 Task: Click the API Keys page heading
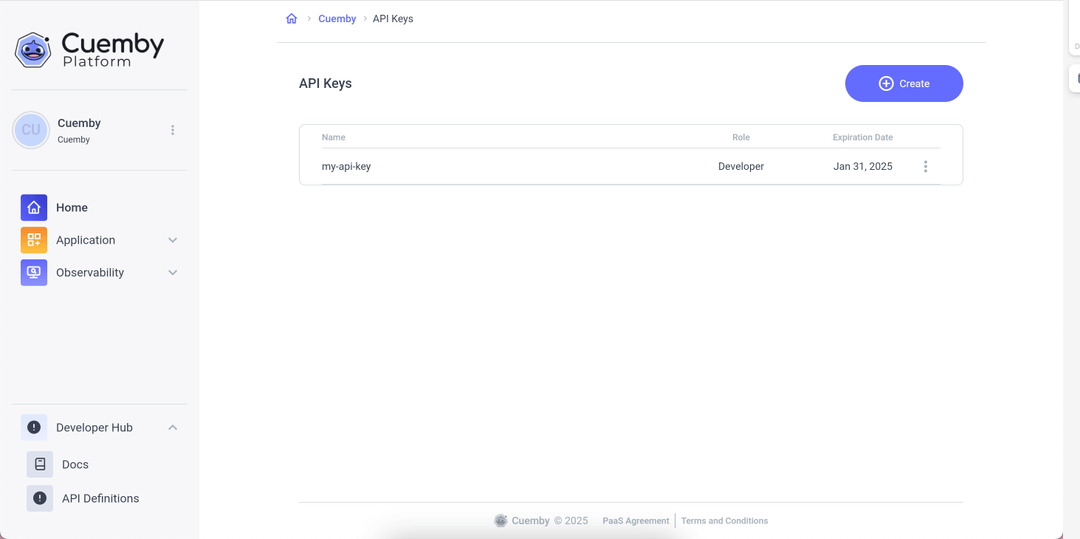[325, 83]
